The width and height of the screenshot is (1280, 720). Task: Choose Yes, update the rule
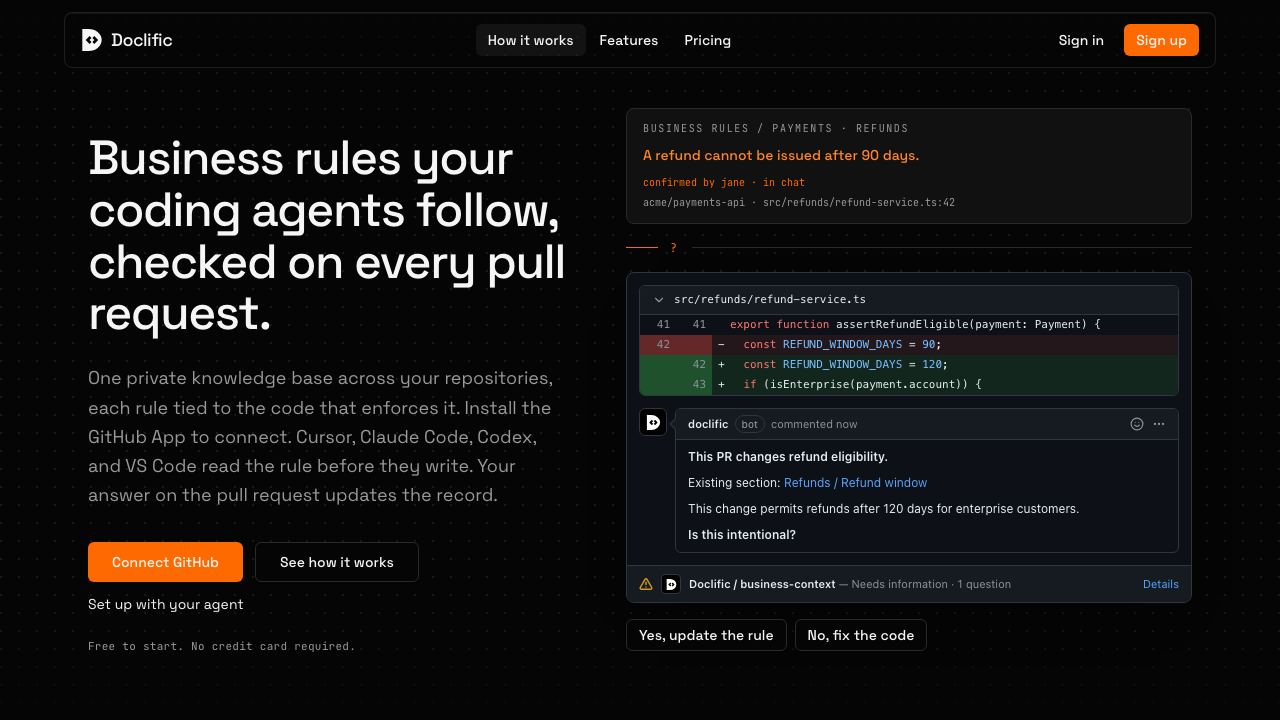[x=706, y=635]
